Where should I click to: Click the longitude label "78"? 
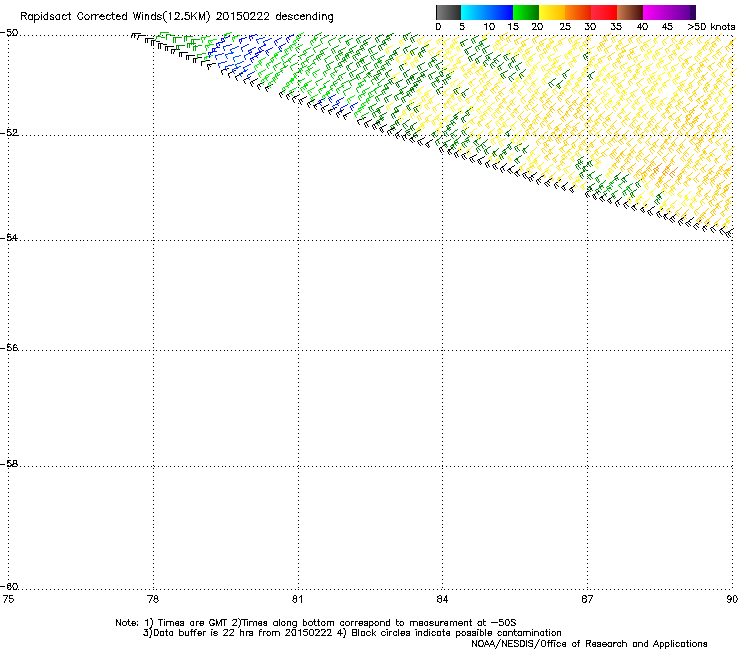(x=152, y=599)
